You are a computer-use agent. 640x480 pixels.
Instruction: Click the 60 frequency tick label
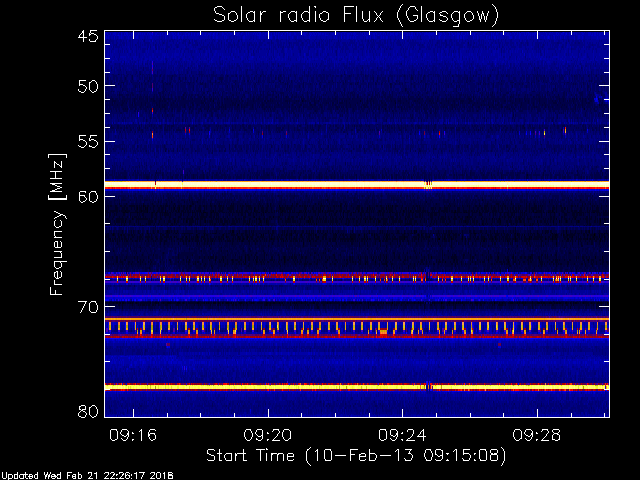click(x=88, y=196)
